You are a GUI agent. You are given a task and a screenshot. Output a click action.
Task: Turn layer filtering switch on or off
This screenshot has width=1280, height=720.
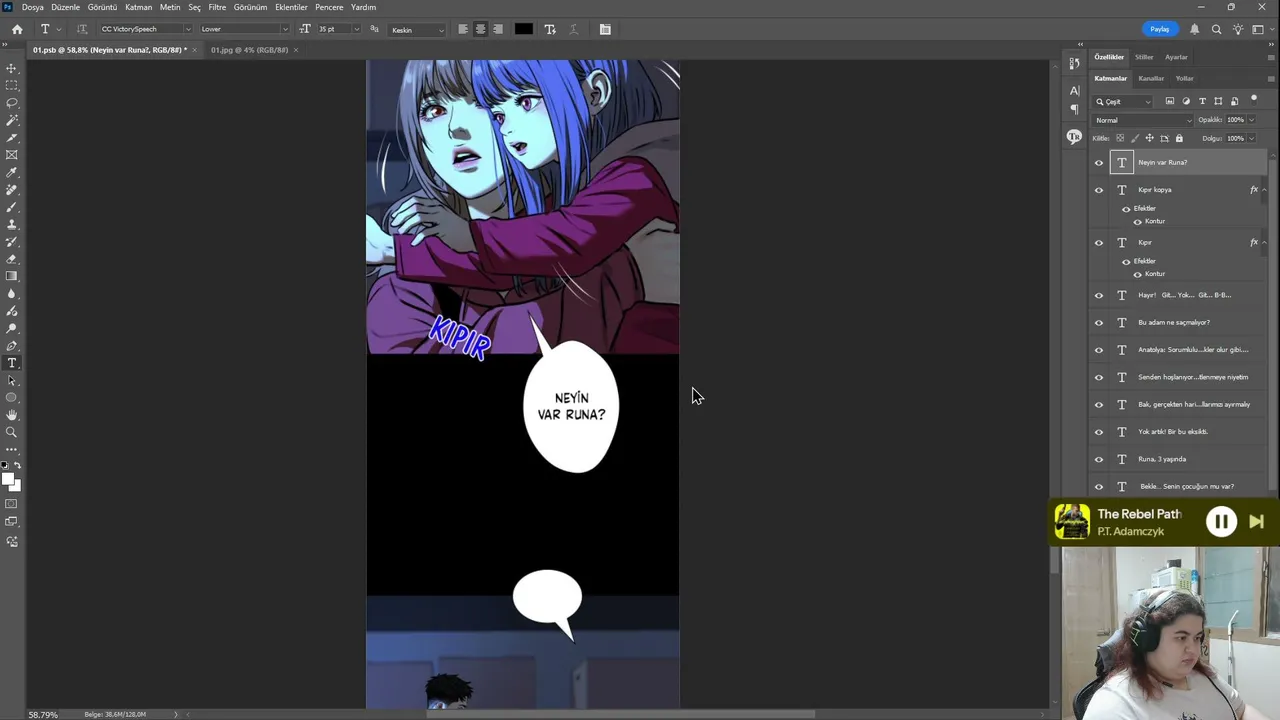point(1254,99)
